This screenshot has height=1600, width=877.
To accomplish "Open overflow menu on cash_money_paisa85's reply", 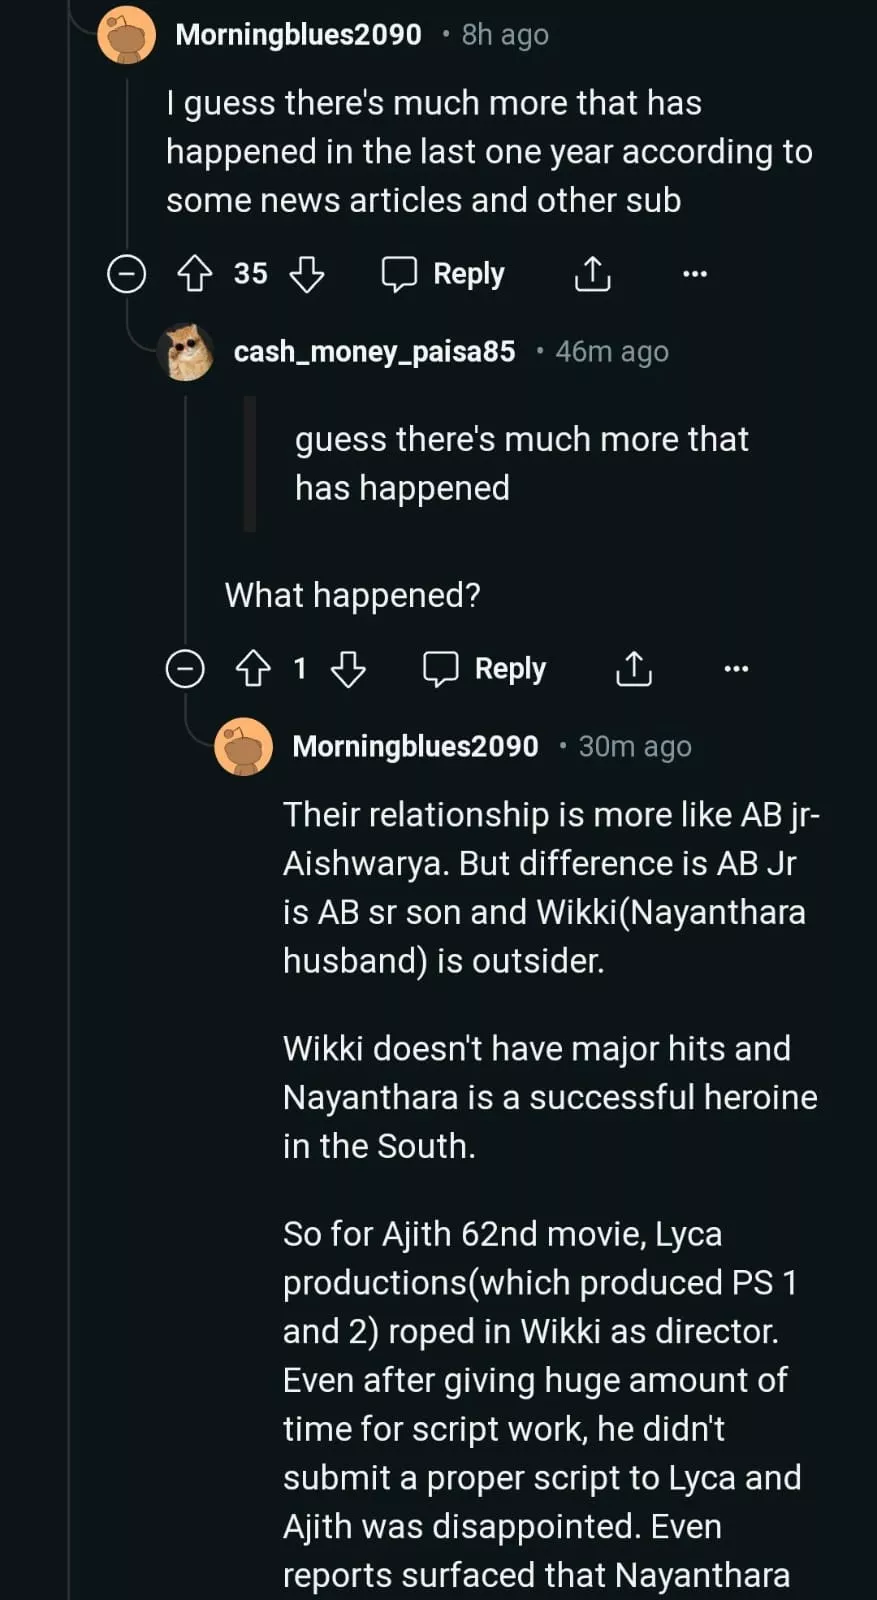I will tap(736, 668).
